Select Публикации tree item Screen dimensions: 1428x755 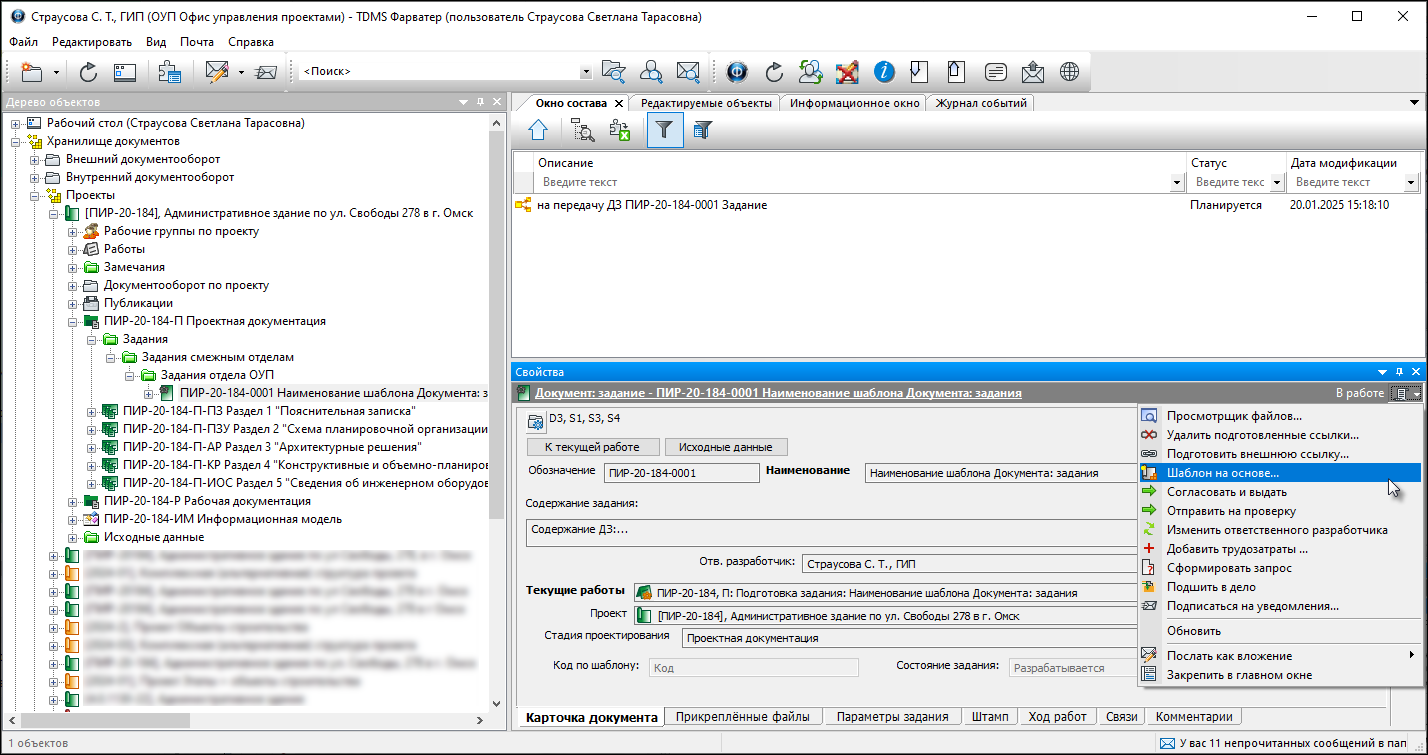pyautogui.click(x=138, y=303)
